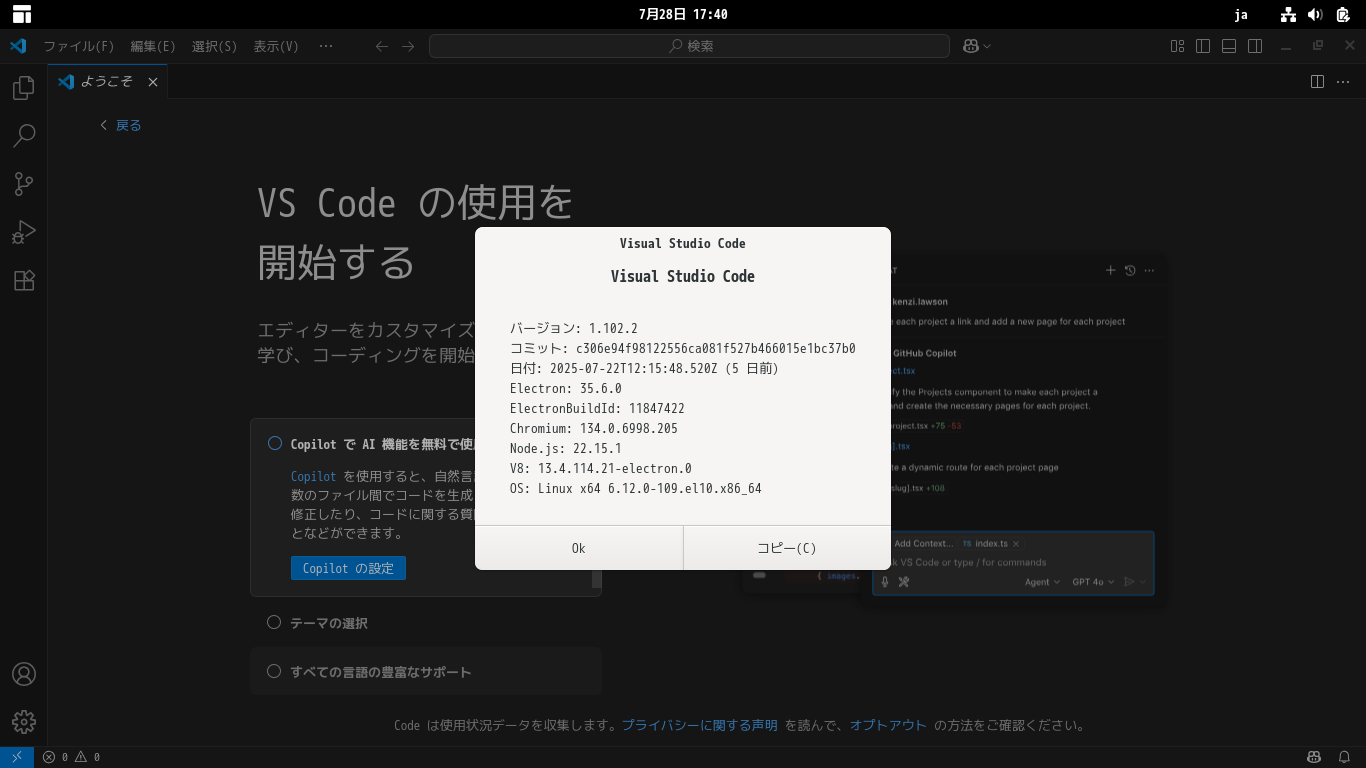Show more menus via the title bar ellipsis
The image size is (1366, 768).
(326, 46)
